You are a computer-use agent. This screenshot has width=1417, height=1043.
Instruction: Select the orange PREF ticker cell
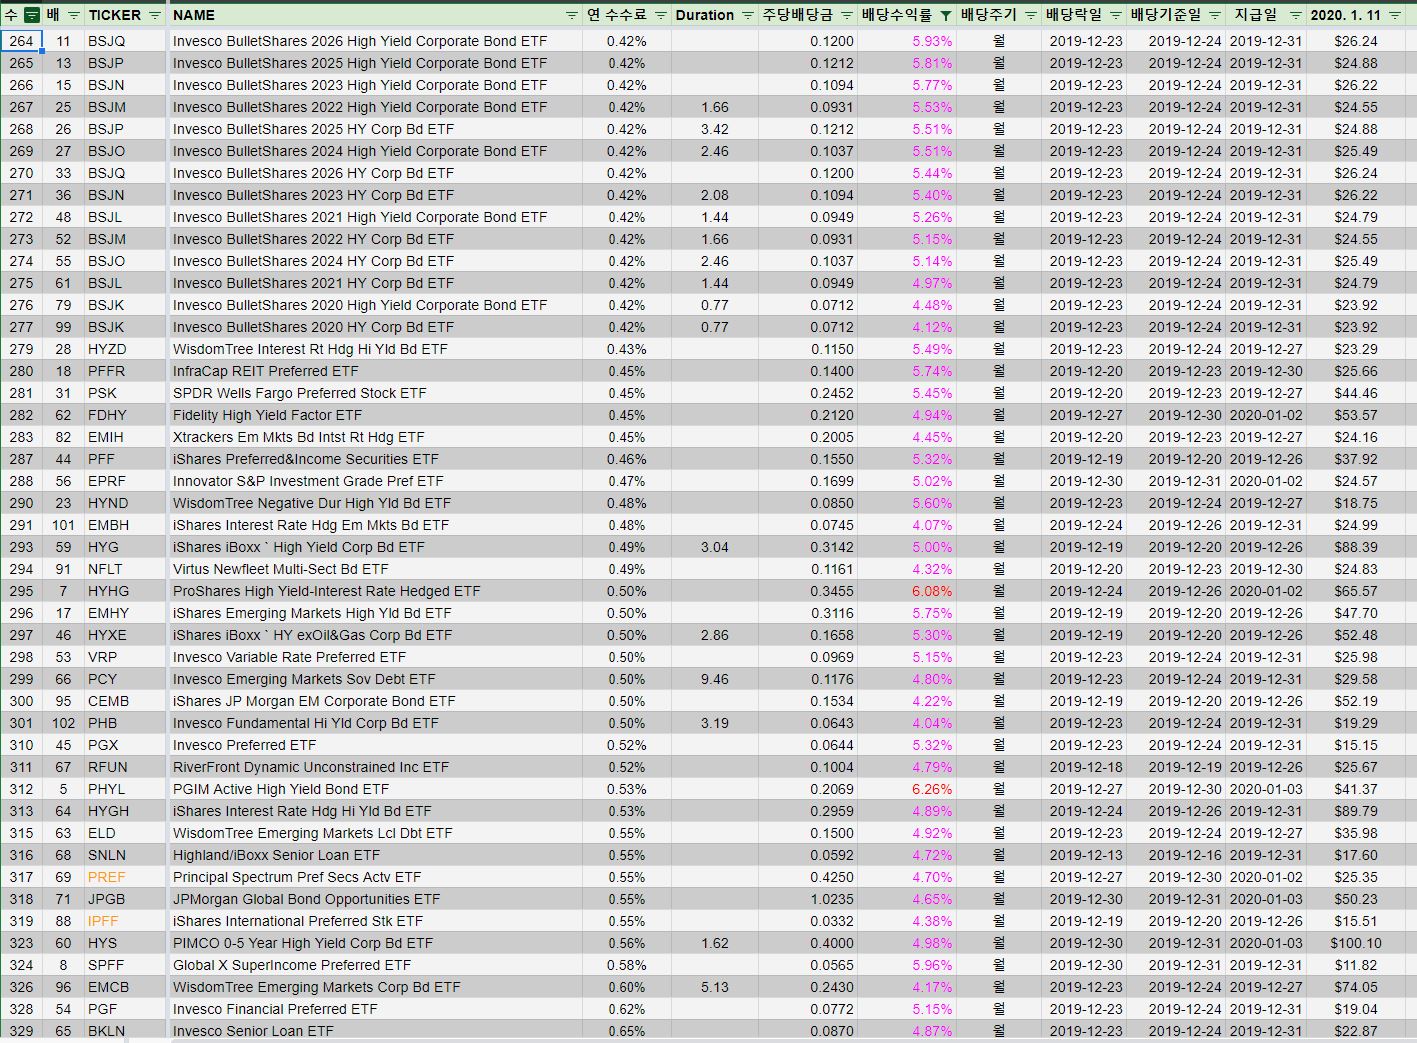[124, 877]
